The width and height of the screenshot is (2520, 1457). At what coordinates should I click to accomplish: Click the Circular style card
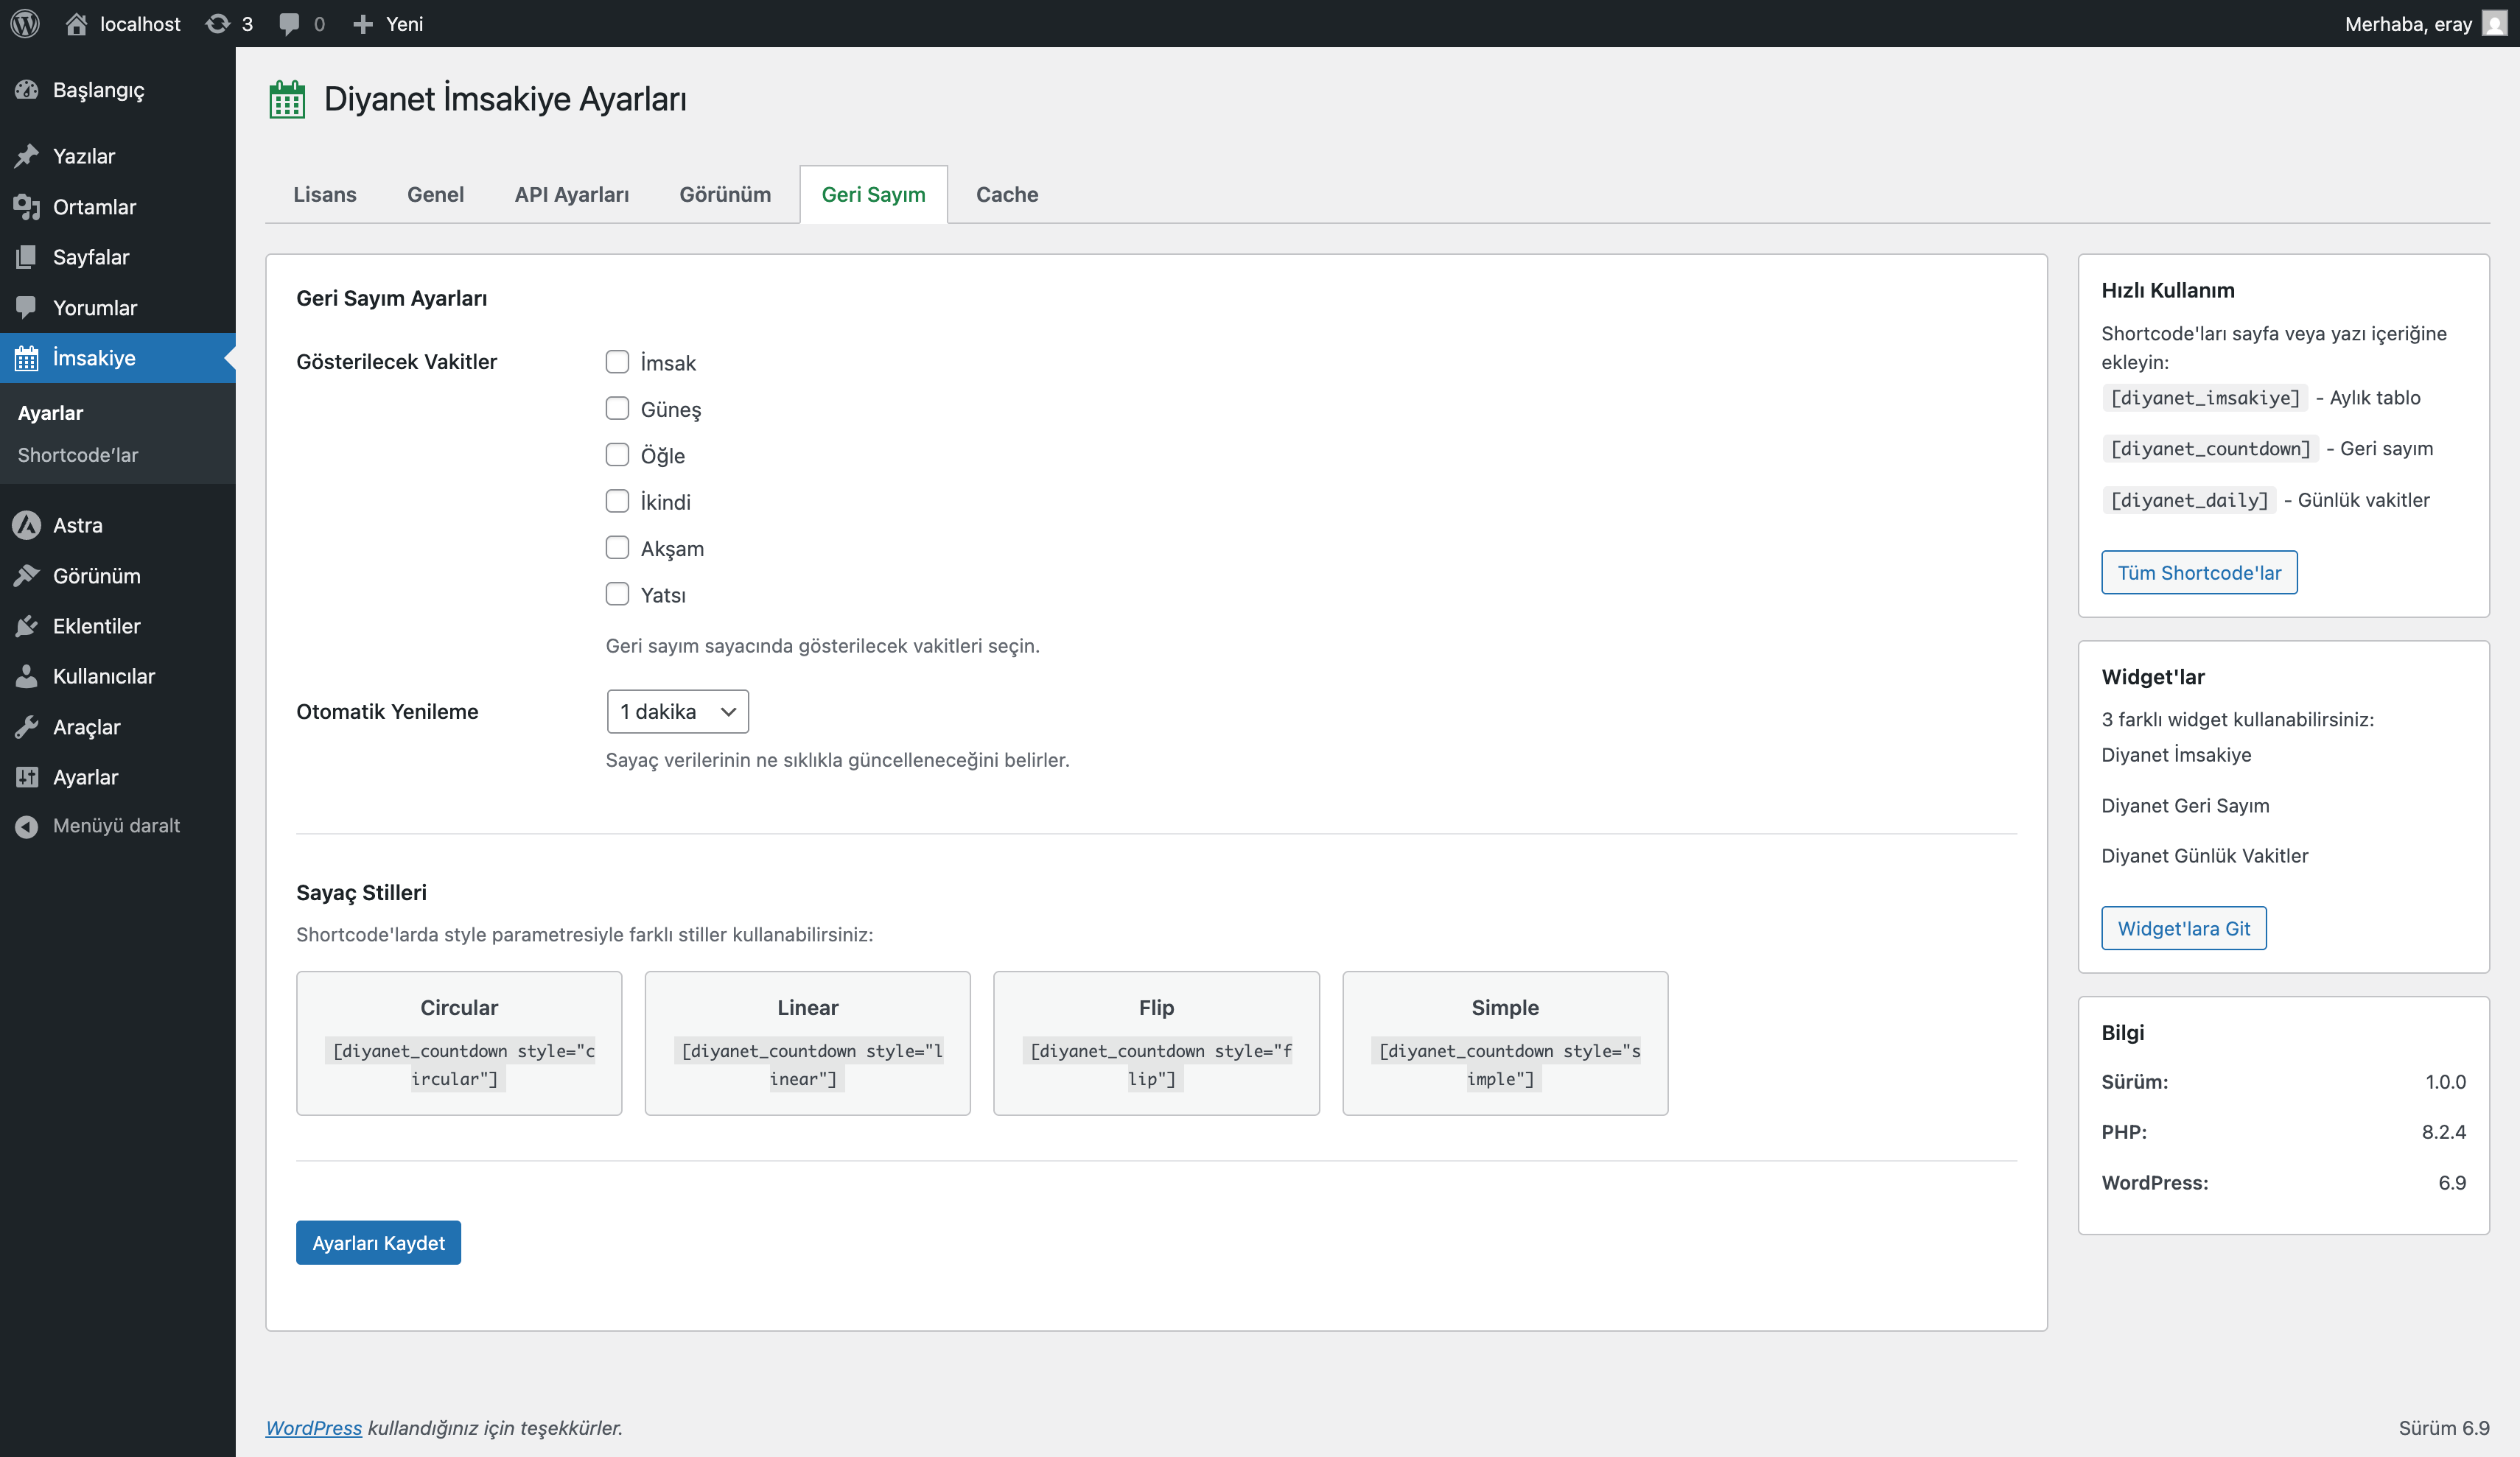[459, 1042]
